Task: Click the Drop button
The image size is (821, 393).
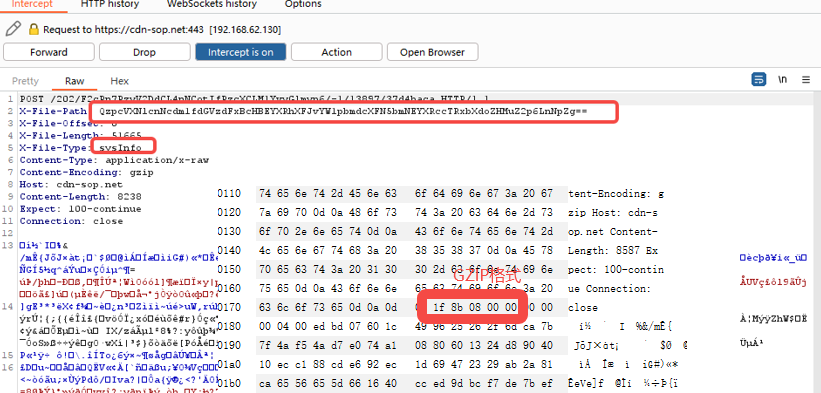Action: pos(145,52)
